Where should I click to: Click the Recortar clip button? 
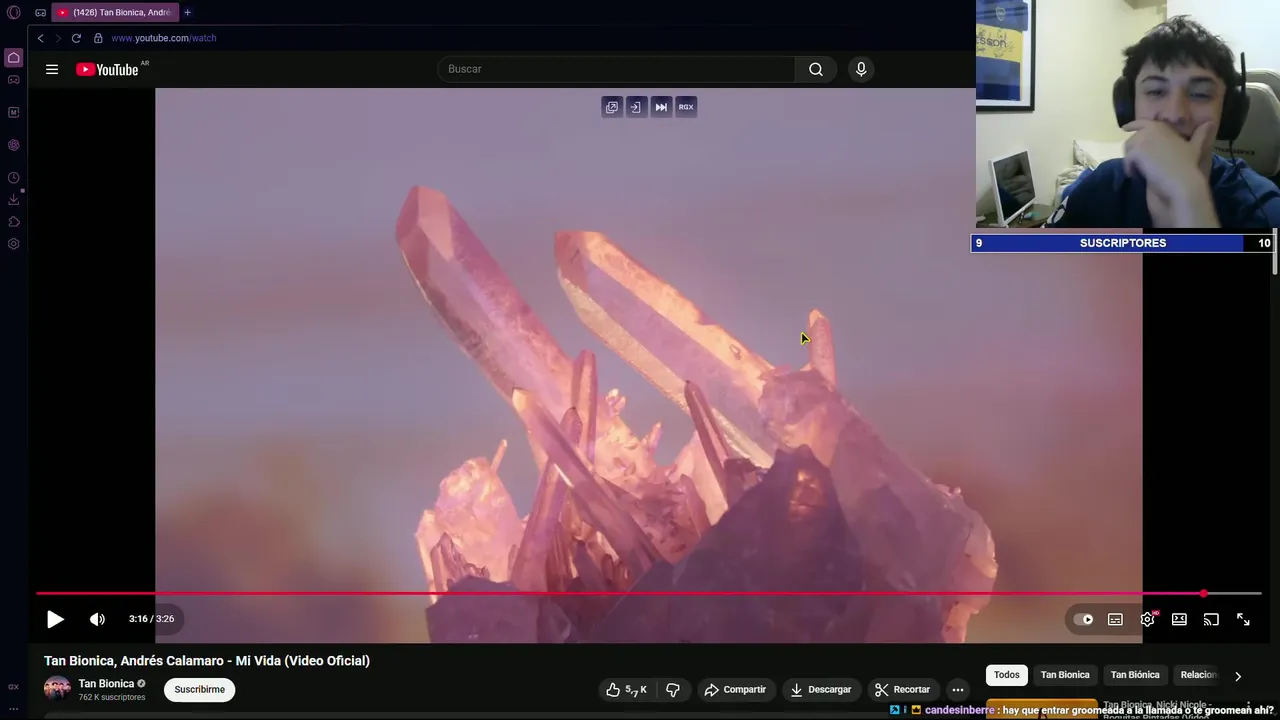click(902, 689)
